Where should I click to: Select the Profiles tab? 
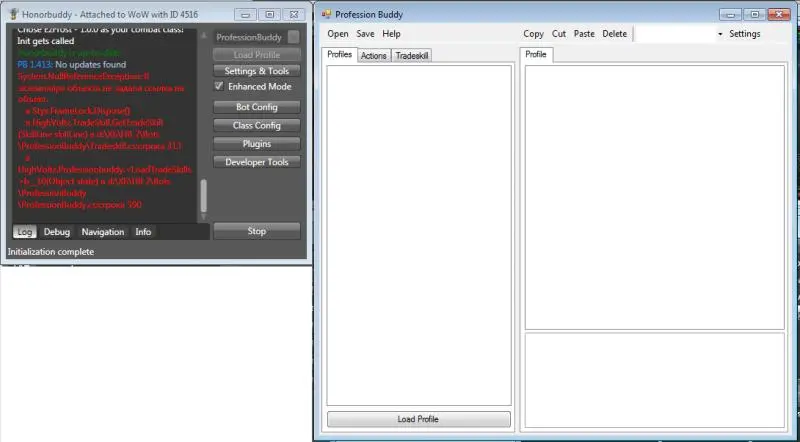pos(339,54)
